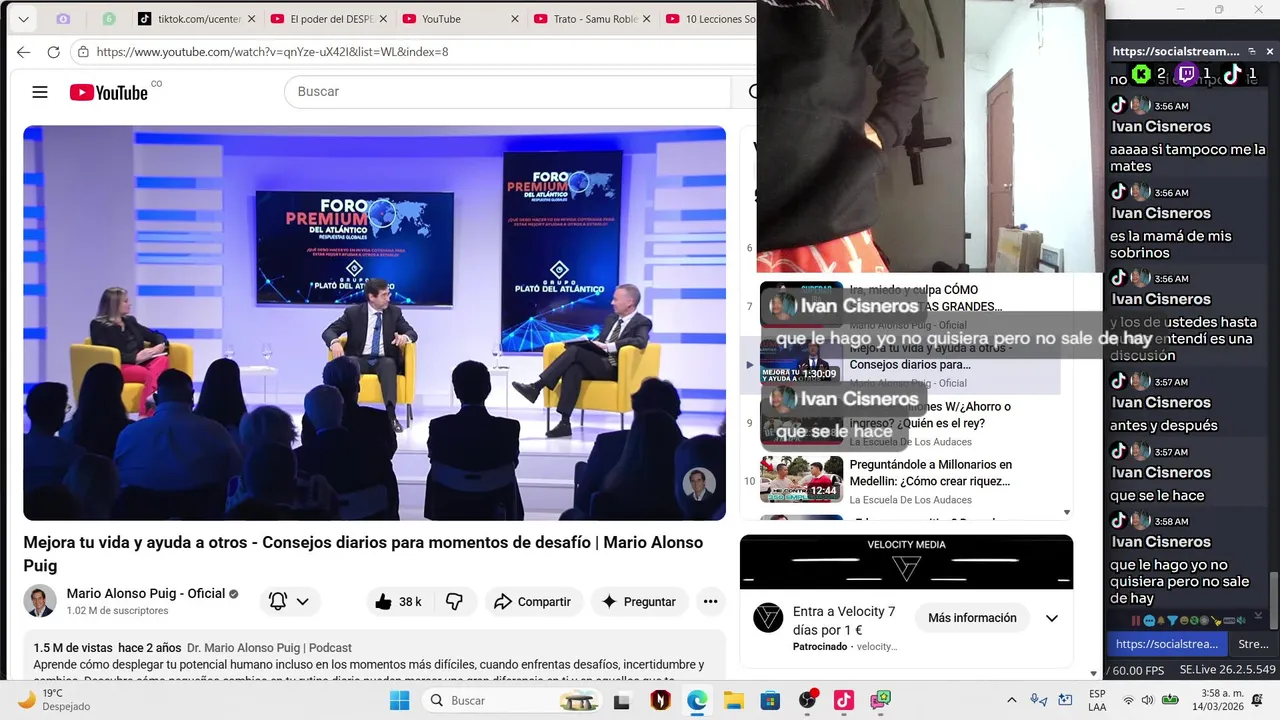The width and height of the screenshot is (1280, 720).
Task: Dislike the Mario Alonso Puig video
Action: tap(454, 602)
